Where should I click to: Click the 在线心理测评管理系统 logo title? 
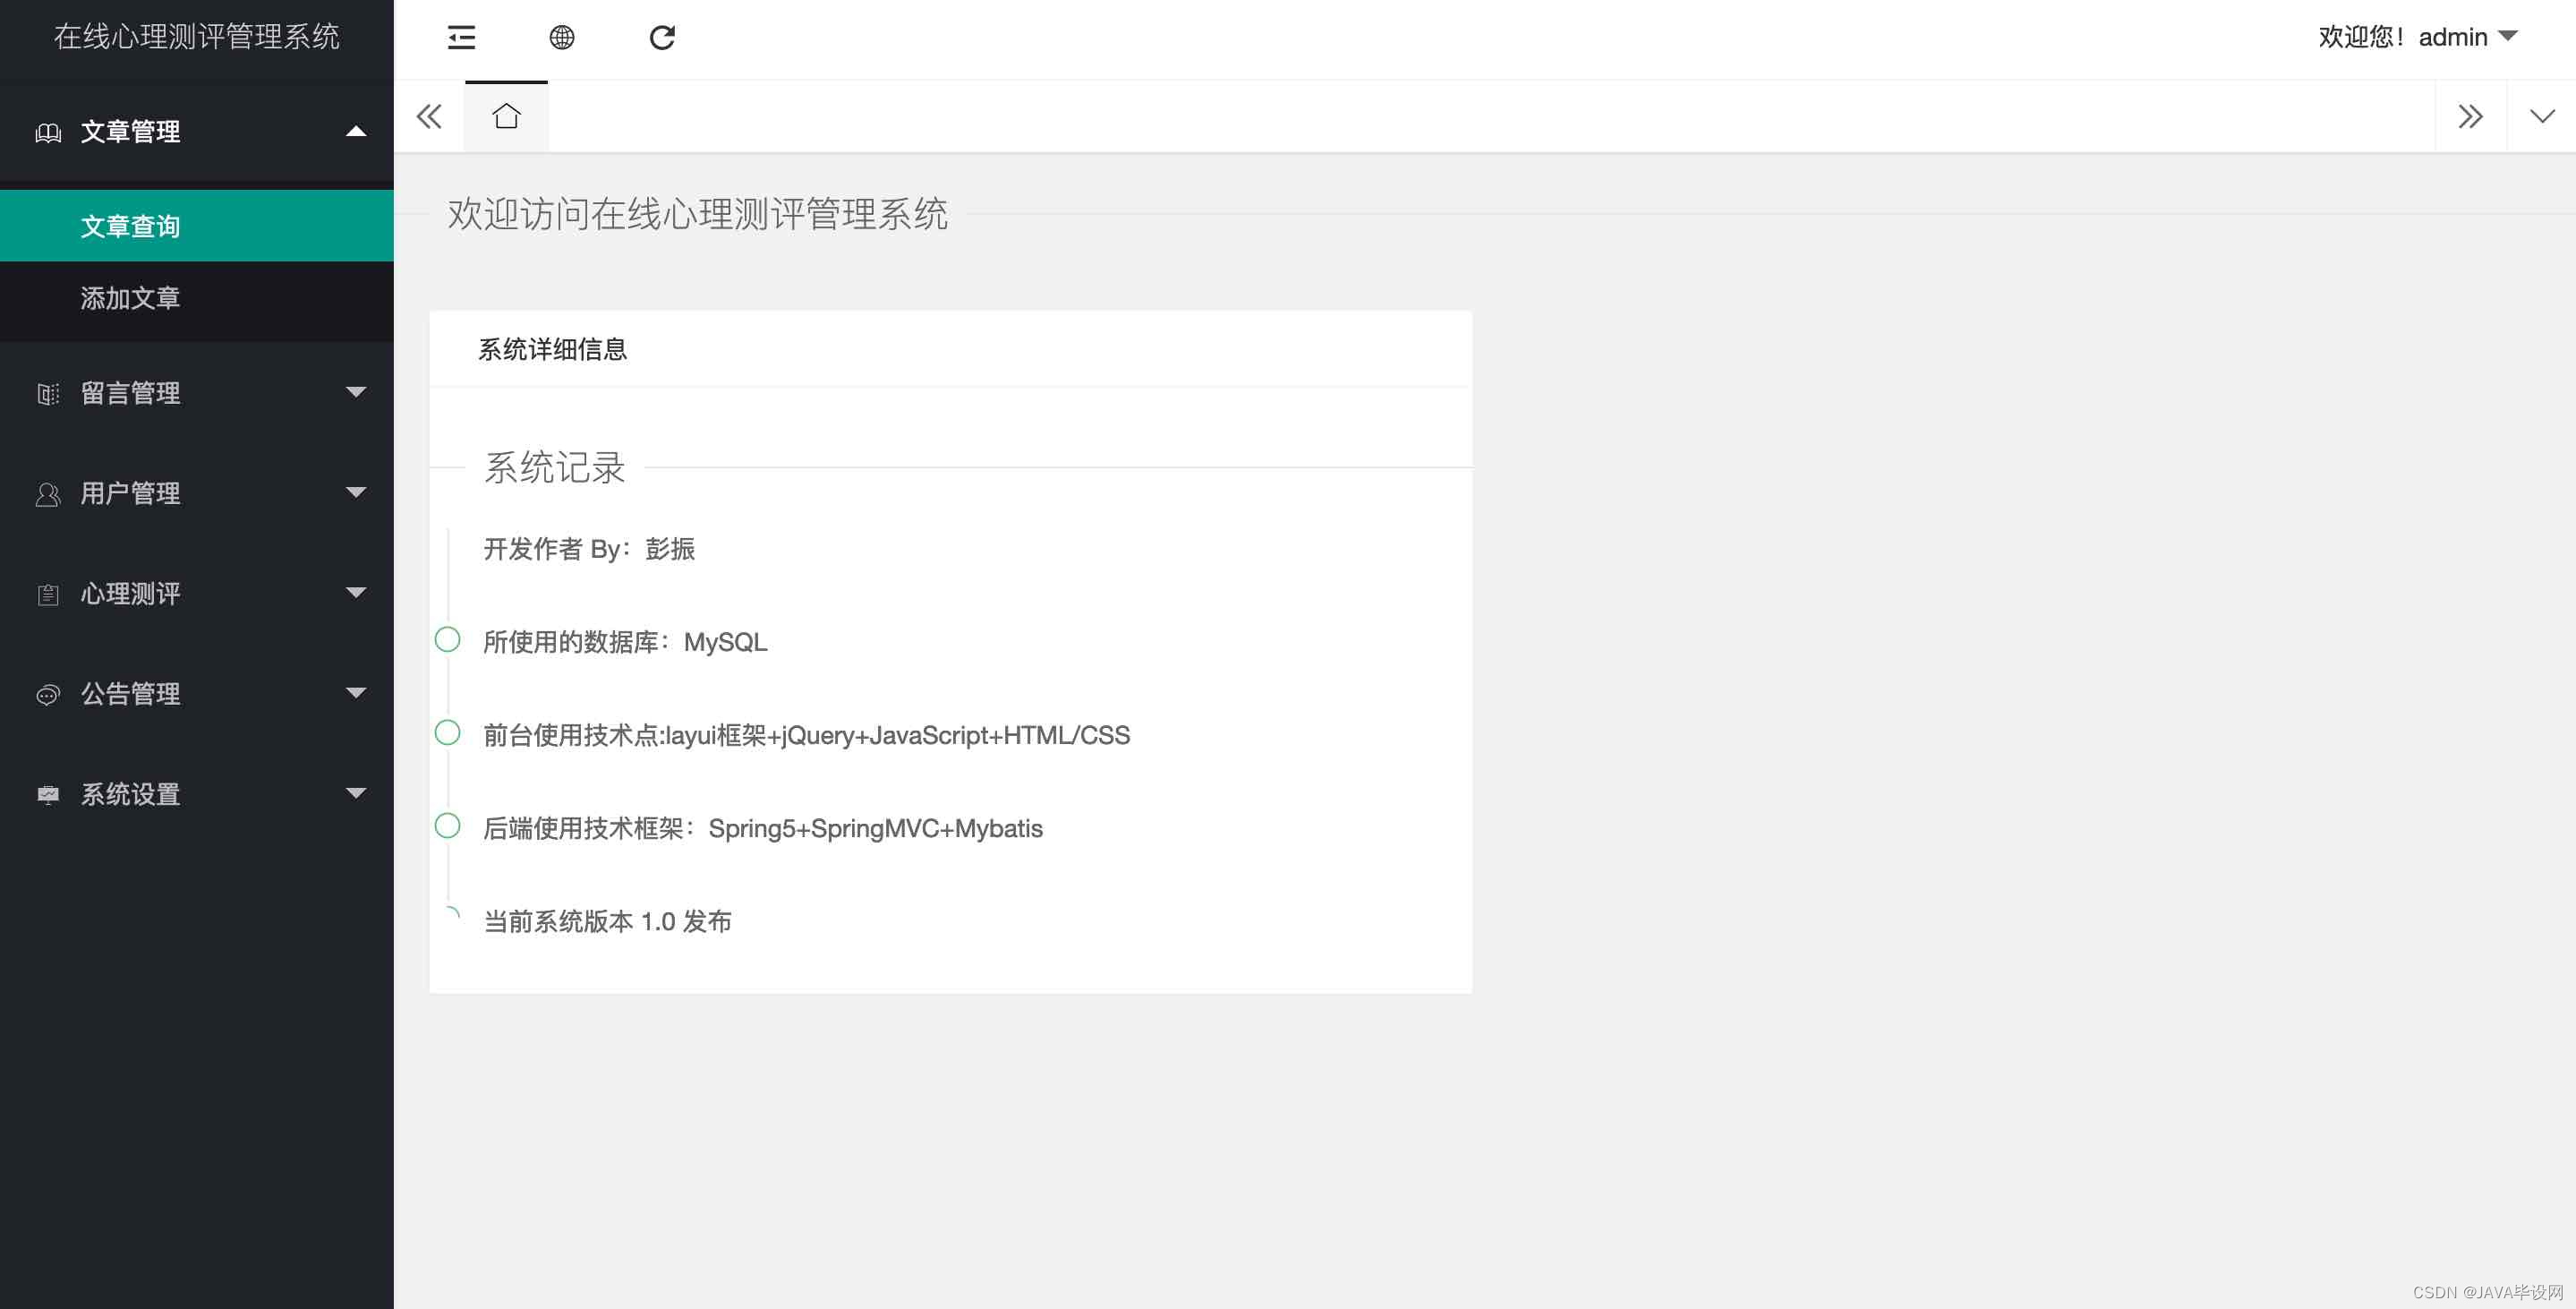pos(196,37)
